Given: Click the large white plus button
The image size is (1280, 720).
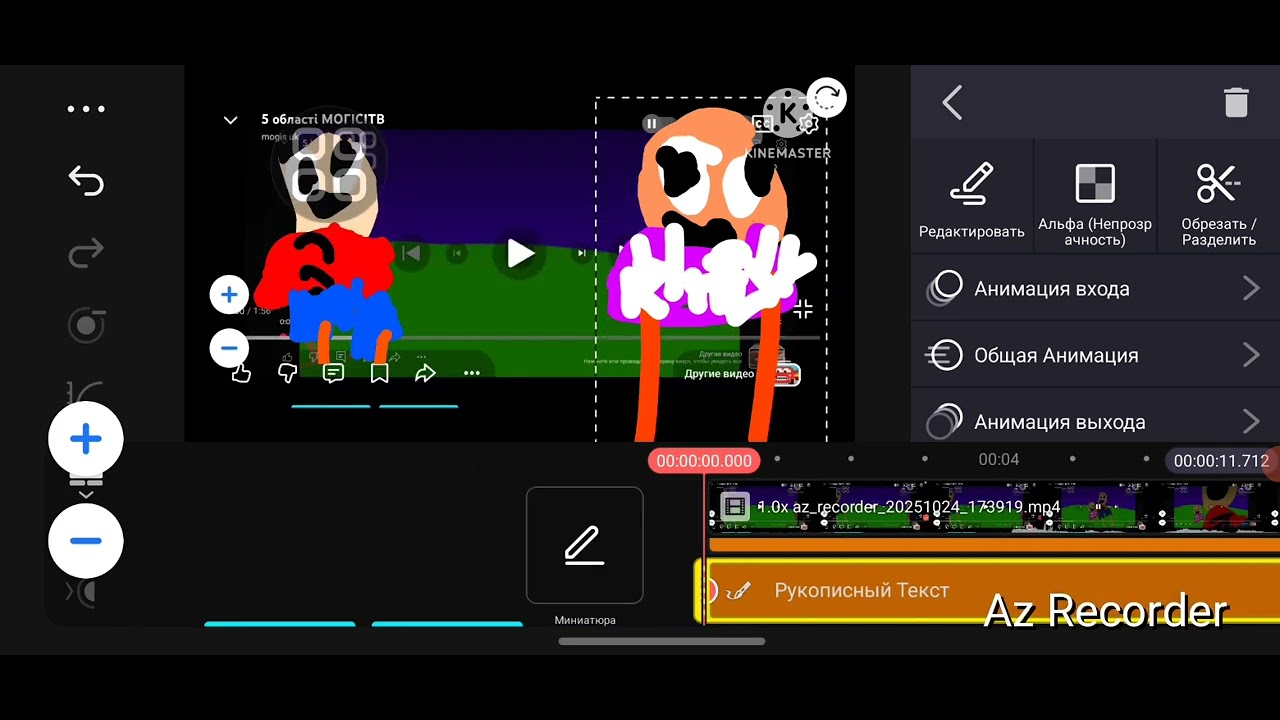Looking at the screenshot, I should coord(86,439).
